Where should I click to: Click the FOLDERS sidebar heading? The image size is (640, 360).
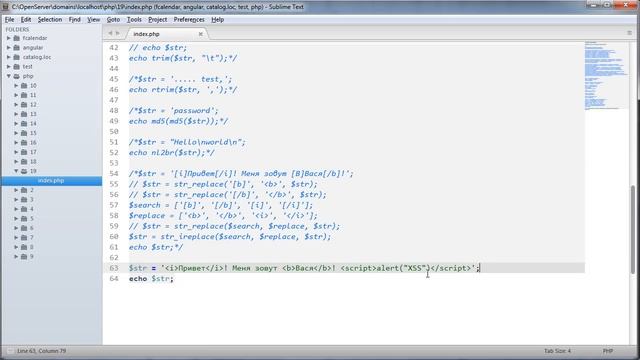point(17,29)
